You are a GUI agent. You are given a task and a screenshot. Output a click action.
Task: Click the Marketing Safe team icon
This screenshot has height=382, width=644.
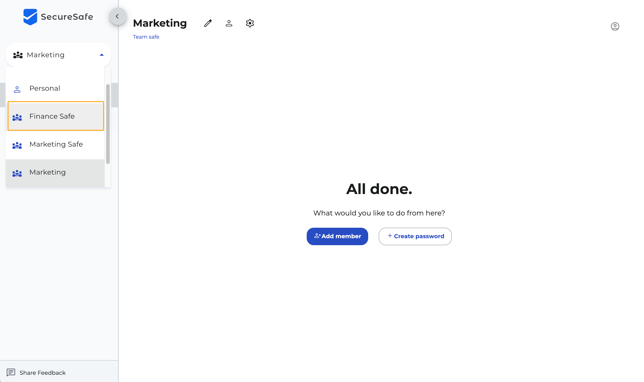(17, 145)
